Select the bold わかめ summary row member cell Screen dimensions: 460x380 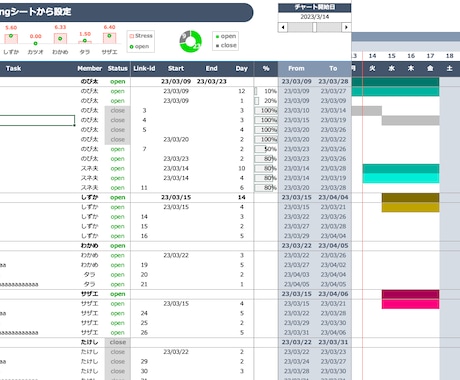tap(90, 246)
